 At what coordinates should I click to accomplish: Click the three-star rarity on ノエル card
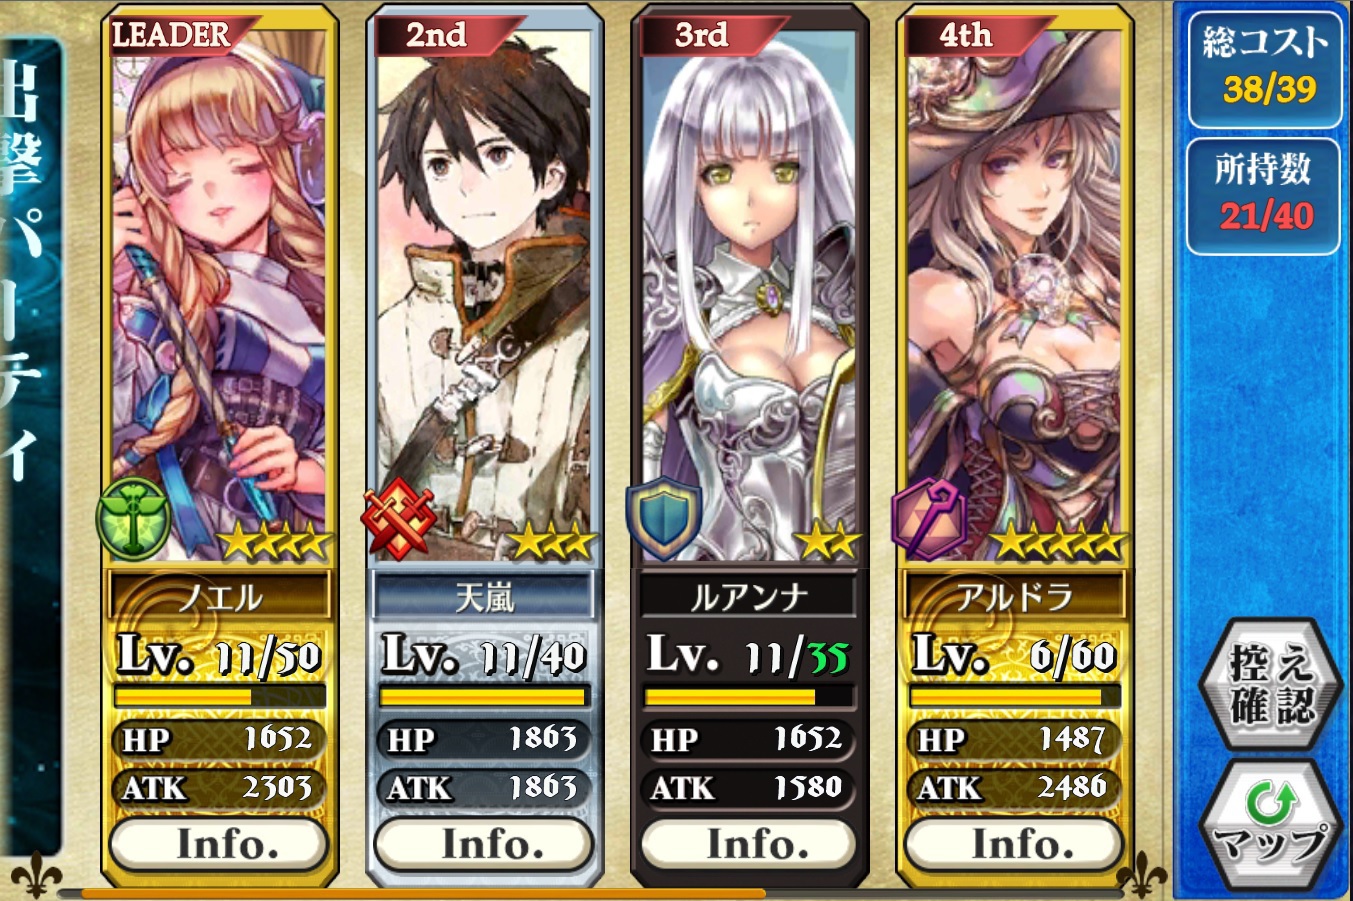coord(274,543)
